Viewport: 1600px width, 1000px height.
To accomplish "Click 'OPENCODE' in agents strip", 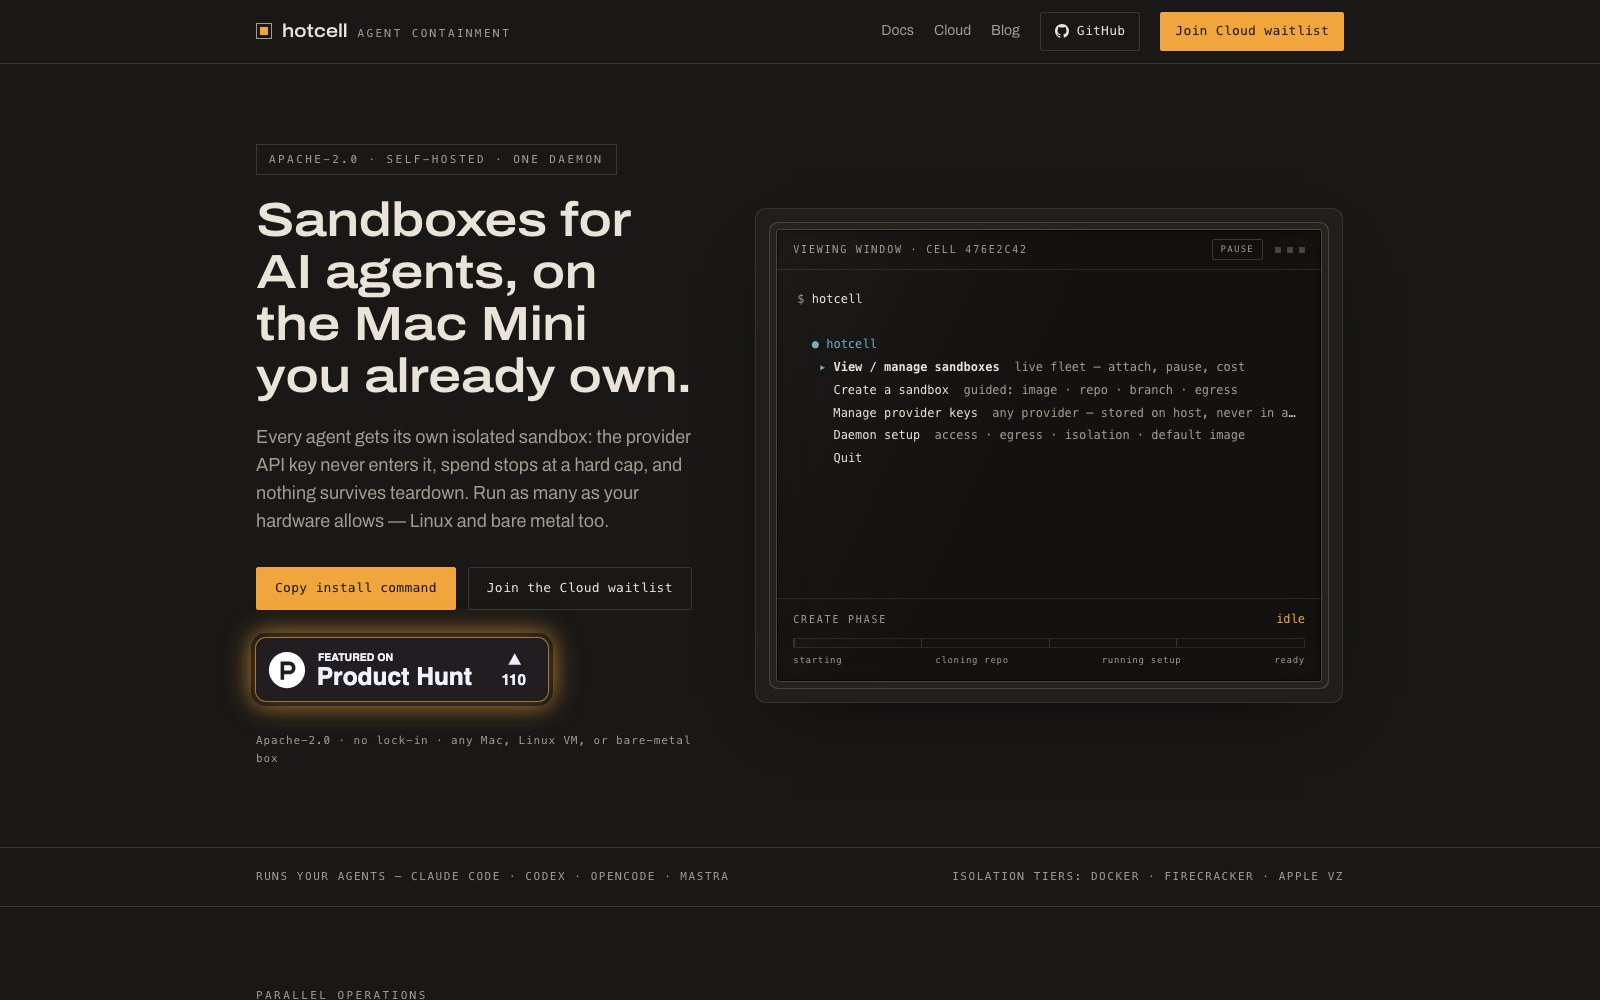I will tap(623, 876).
